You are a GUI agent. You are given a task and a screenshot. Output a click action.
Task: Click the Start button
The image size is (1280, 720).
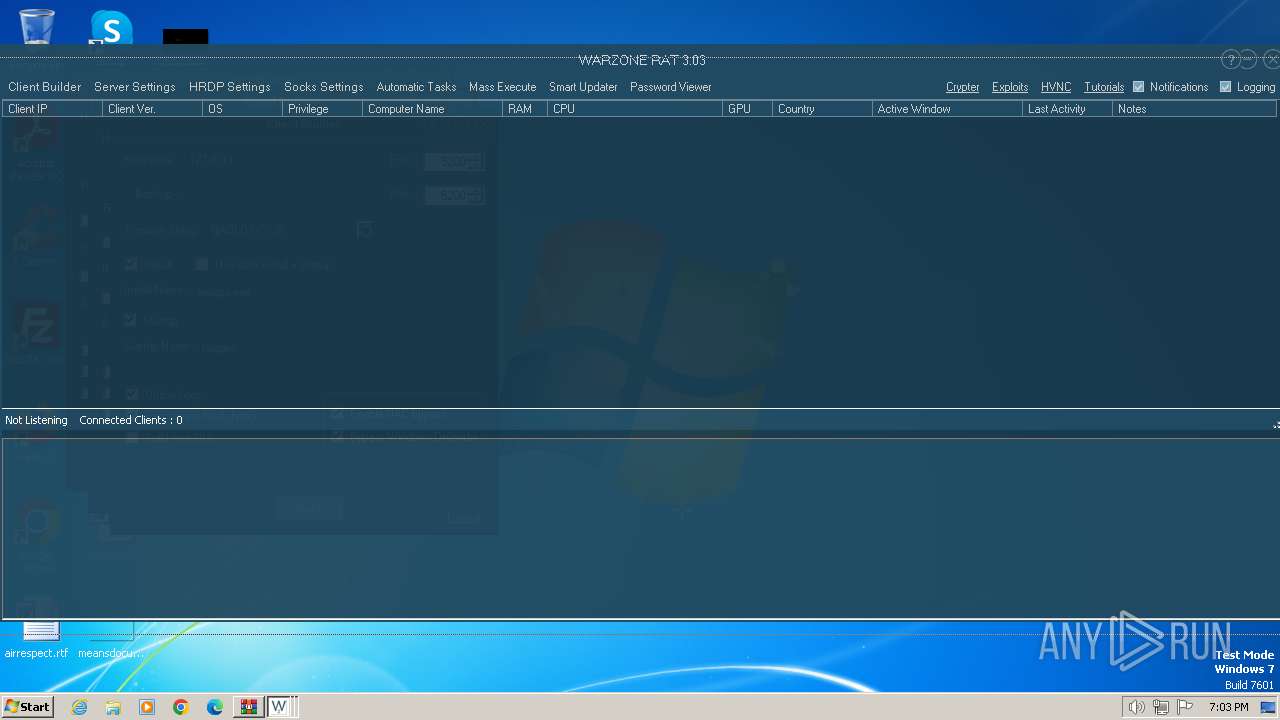tap(28, 707)
